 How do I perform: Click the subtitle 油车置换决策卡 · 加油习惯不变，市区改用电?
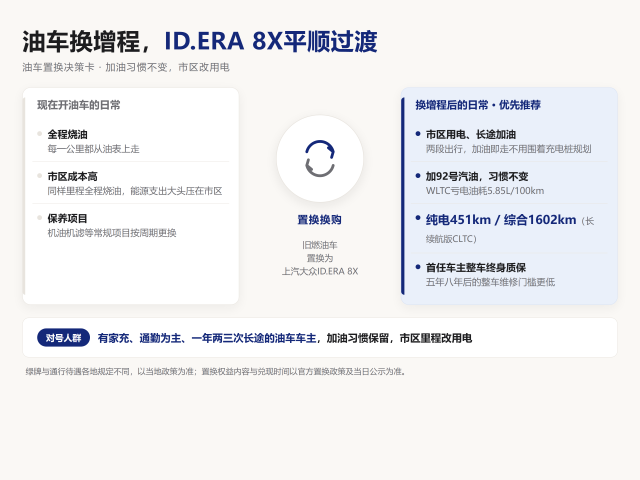click(126, 67)
